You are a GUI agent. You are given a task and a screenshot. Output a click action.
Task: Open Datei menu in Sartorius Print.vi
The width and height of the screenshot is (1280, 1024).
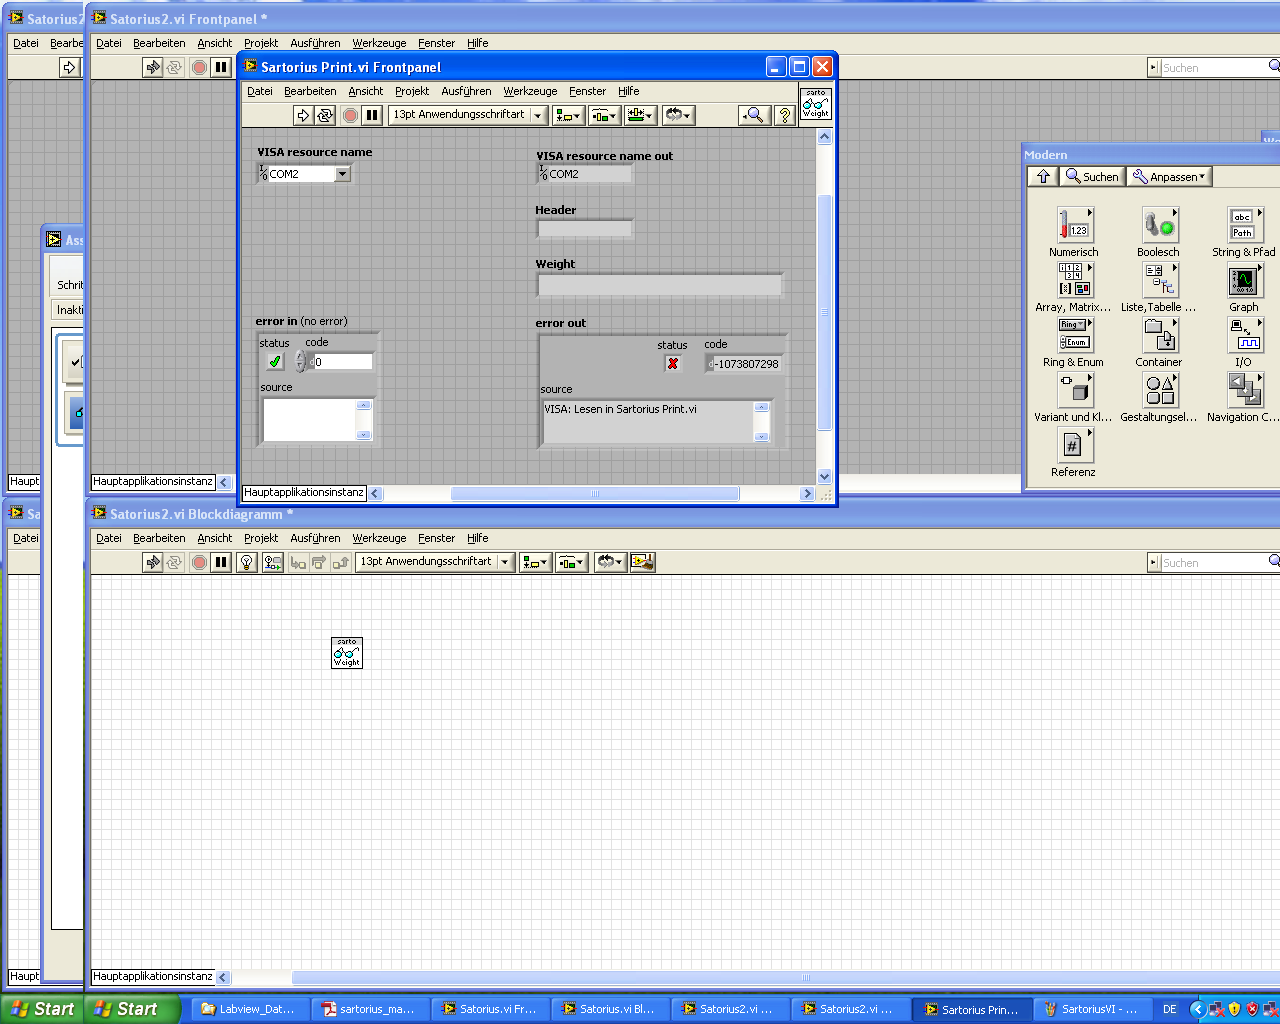point(260,91)
